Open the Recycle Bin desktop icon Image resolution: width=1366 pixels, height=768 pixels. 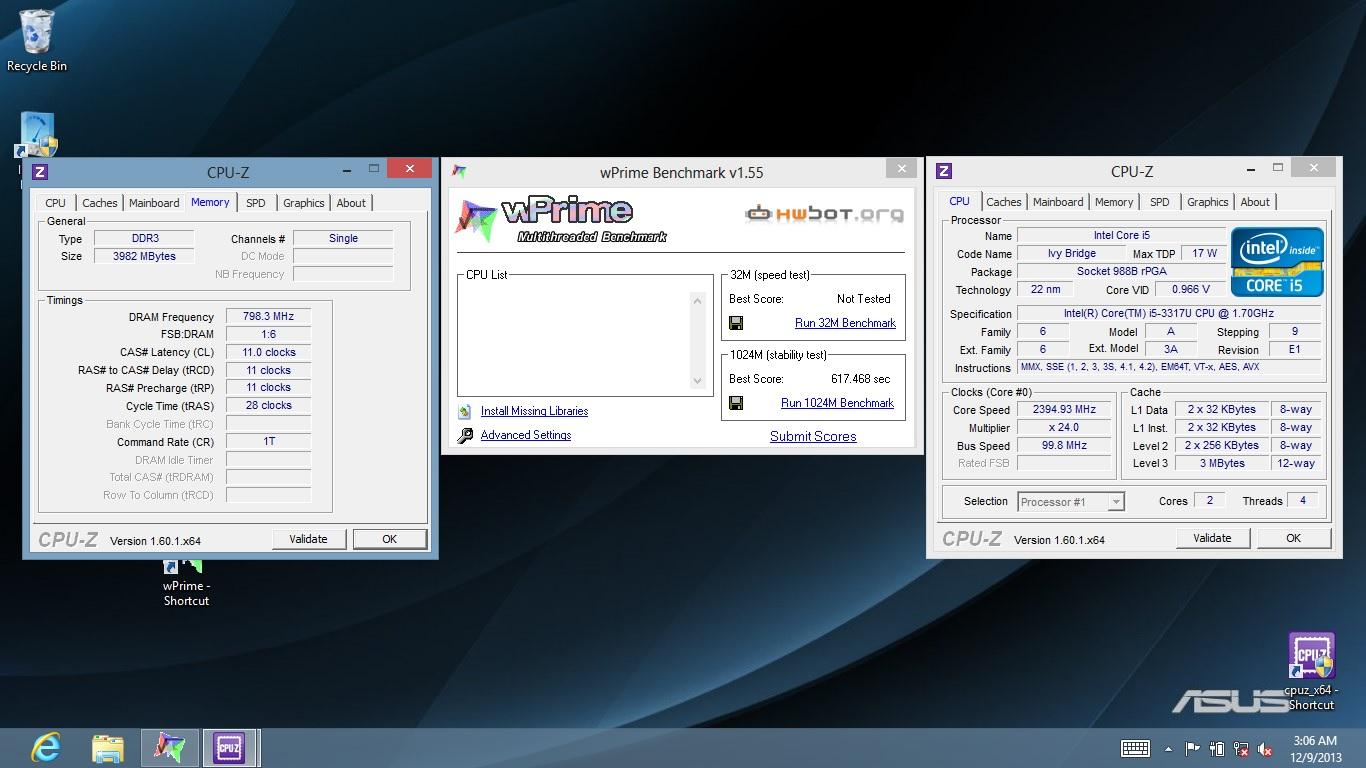coord(37,40)
